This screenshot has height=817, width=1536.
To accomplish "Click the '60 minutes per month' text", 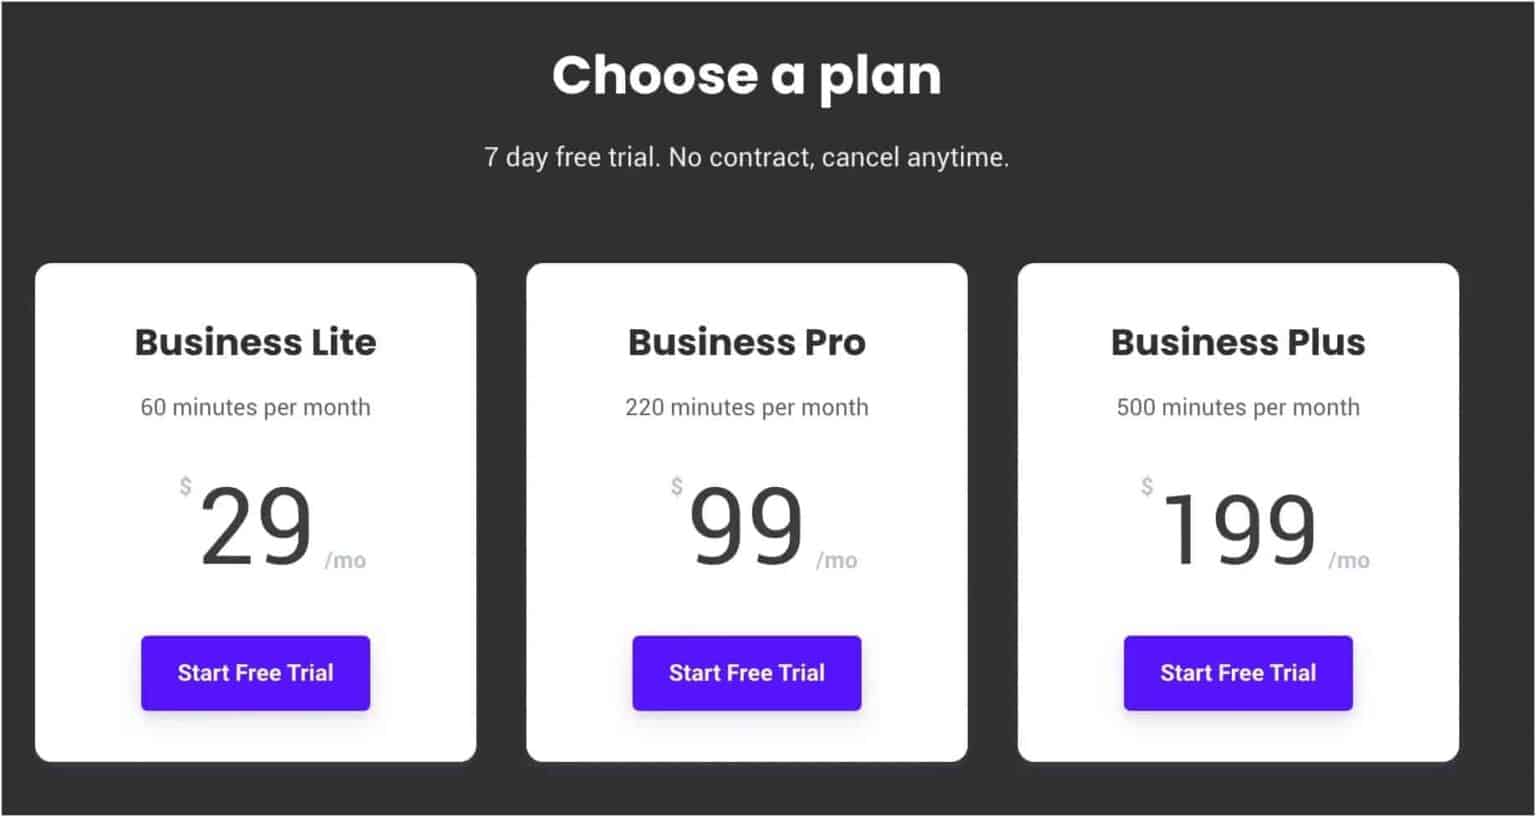I will click(x=255, y=407).
